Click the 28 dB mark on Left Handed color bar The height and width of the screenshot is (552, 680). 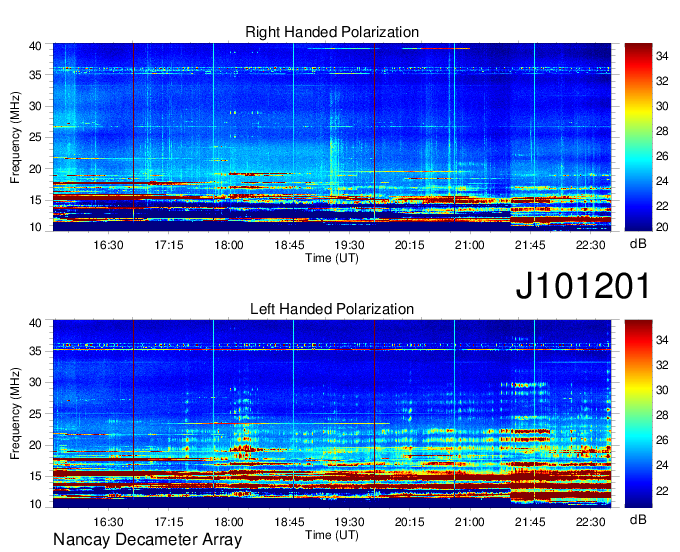[x=662, y=415]
